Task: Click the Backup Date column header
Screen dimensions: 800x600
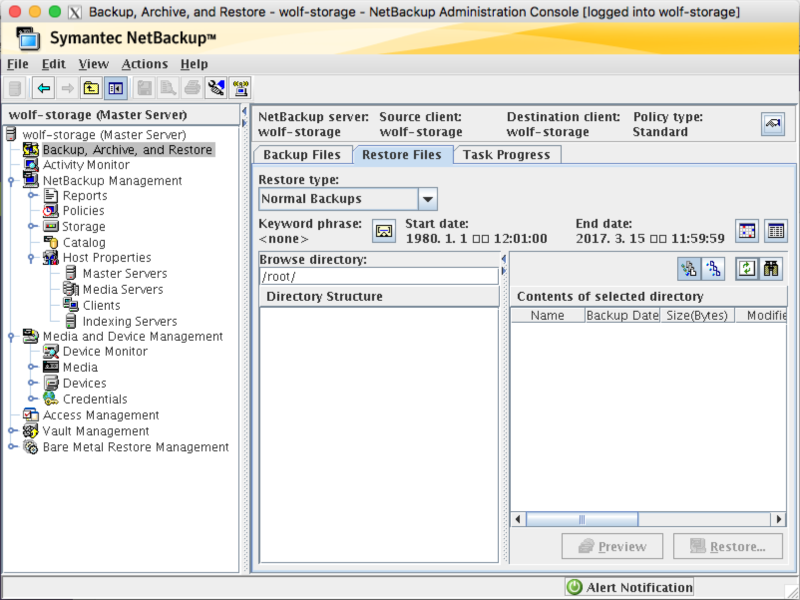Action: [x=622, y=315]
